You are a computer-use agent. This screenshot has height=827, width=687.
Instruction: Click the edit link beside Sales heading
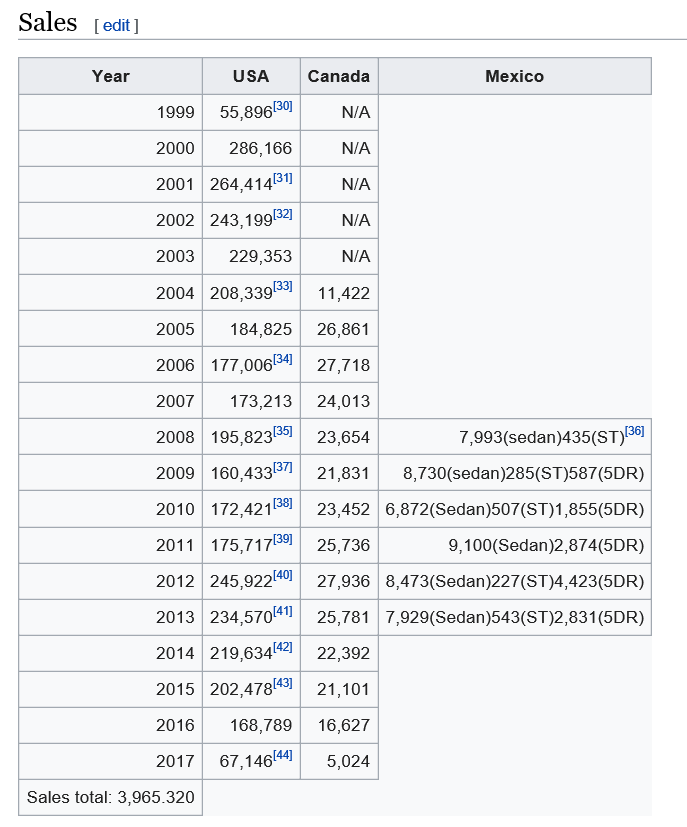pyautogui.click(x=116, y=25)
